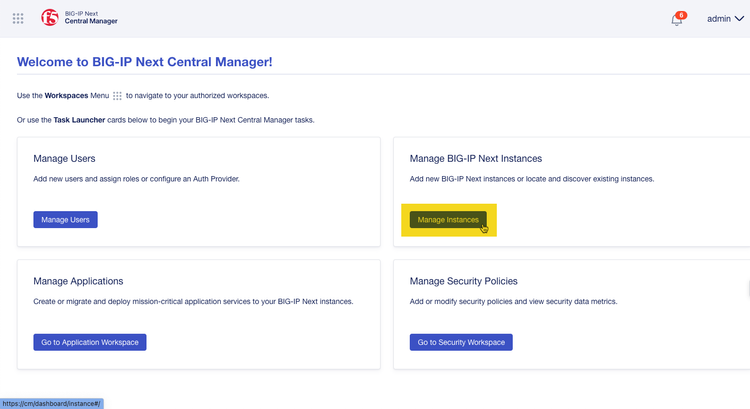Select the Manage BIG-IP Next Instances heading
The height and width of the screenshot is (409, 750).
[476, 158]
